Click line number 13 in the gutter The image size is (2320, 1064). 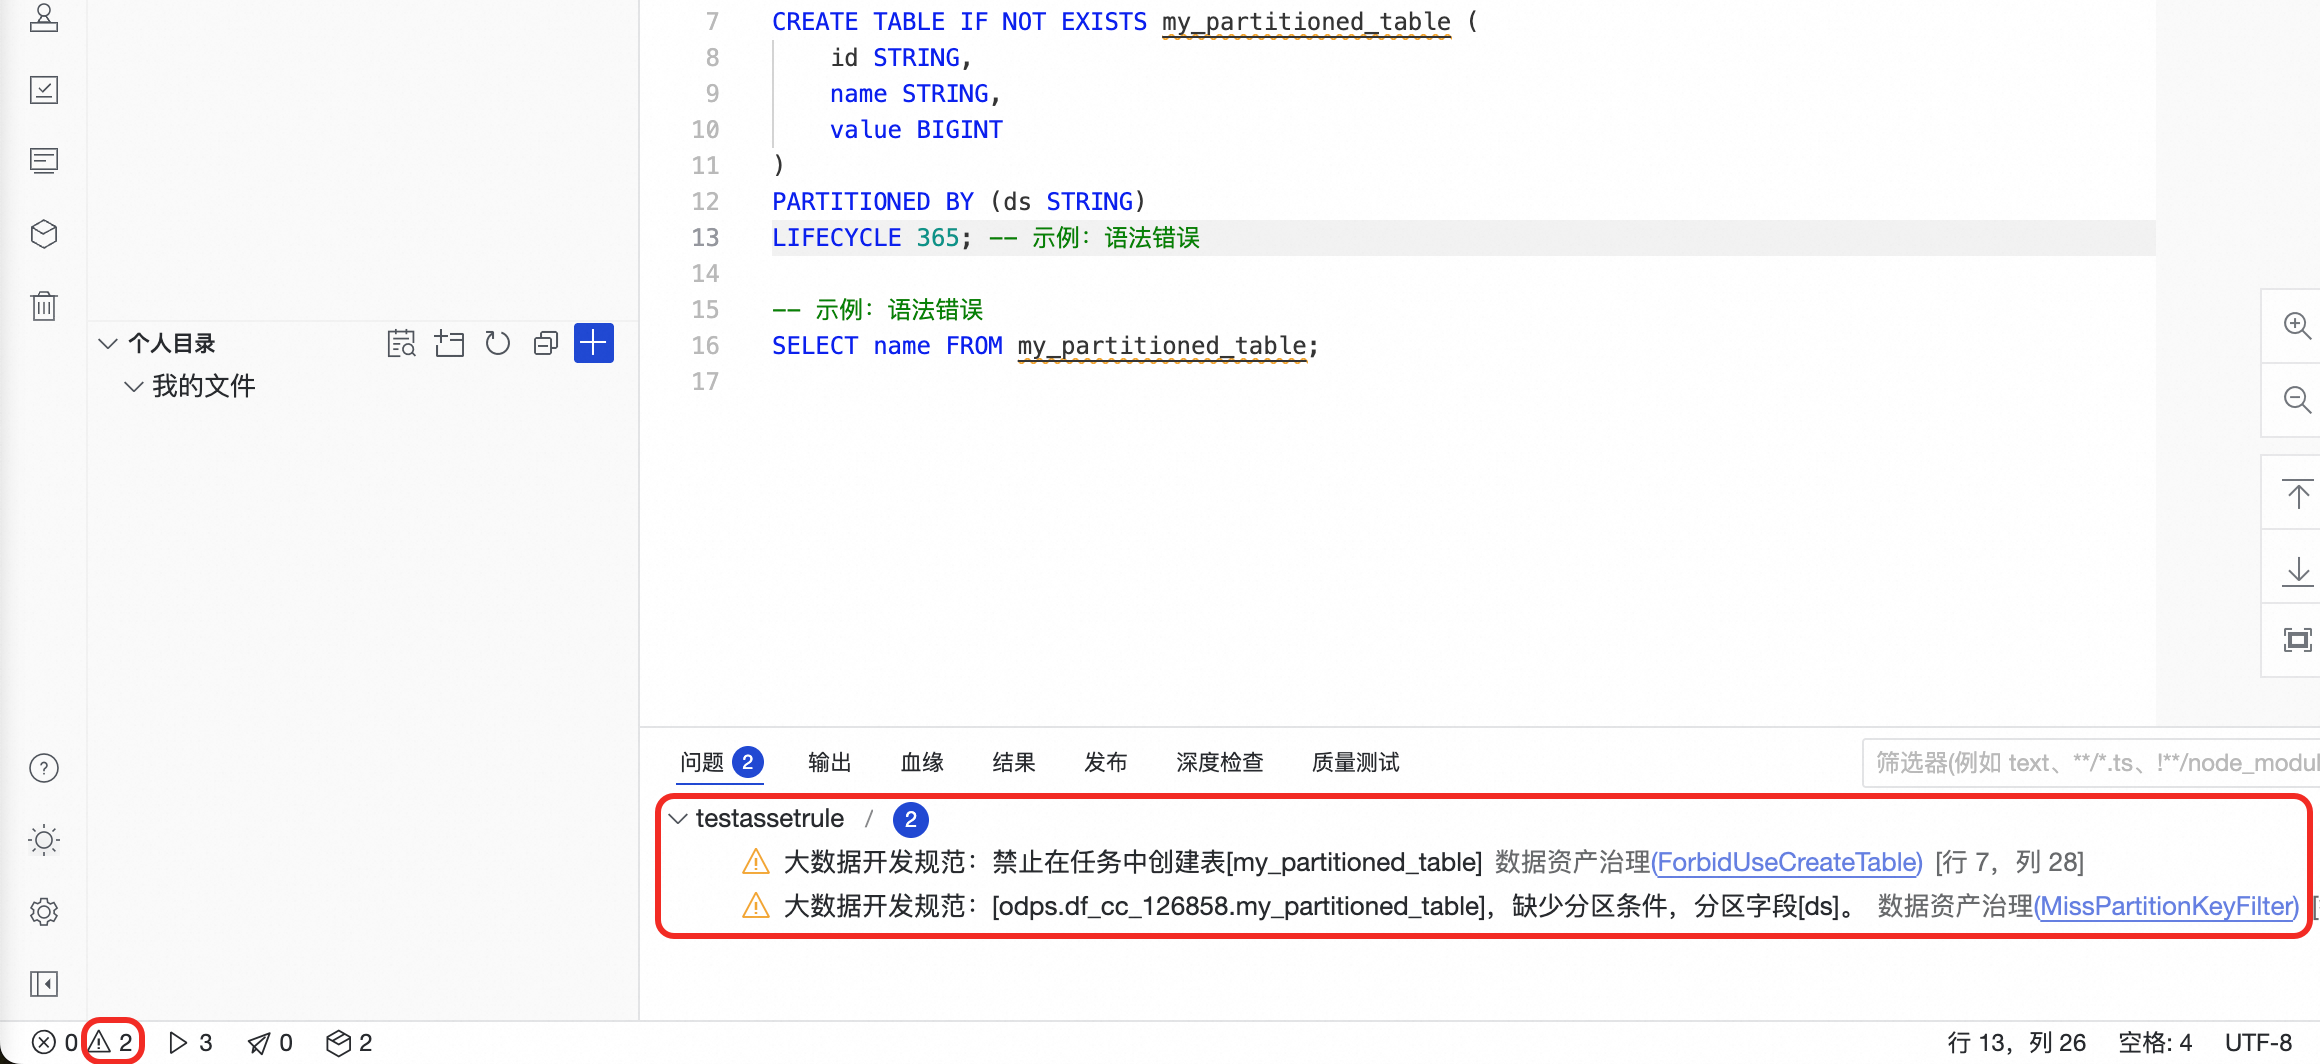click(x=705, y=238)
